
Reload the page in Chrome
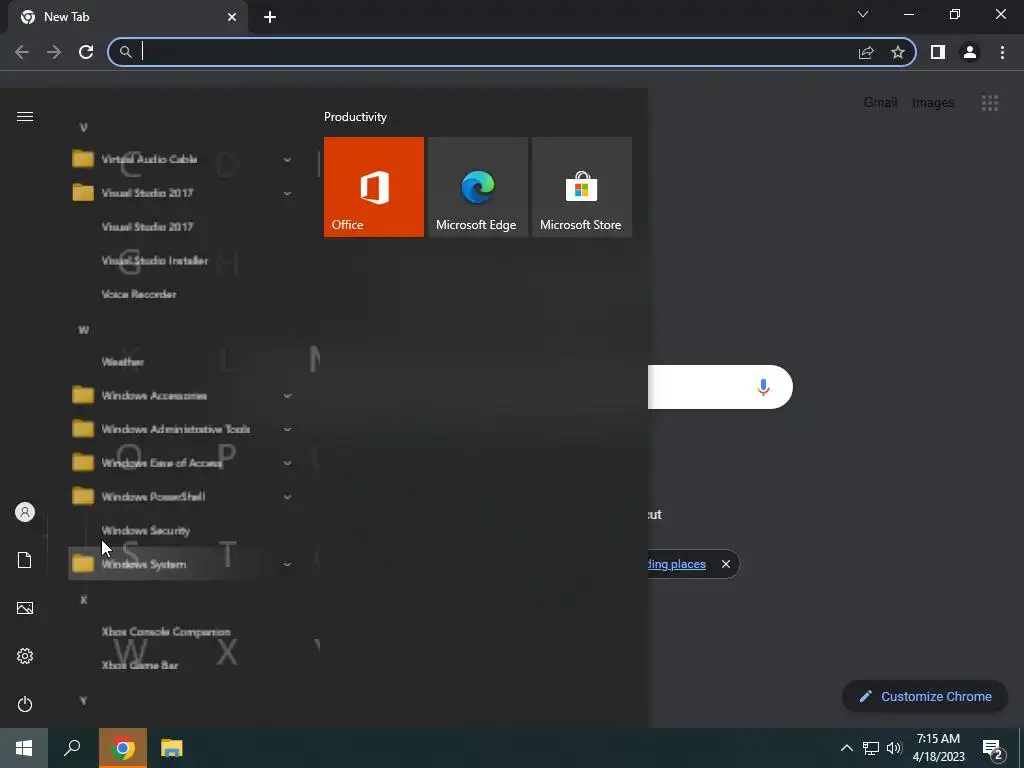coord(86,52)
